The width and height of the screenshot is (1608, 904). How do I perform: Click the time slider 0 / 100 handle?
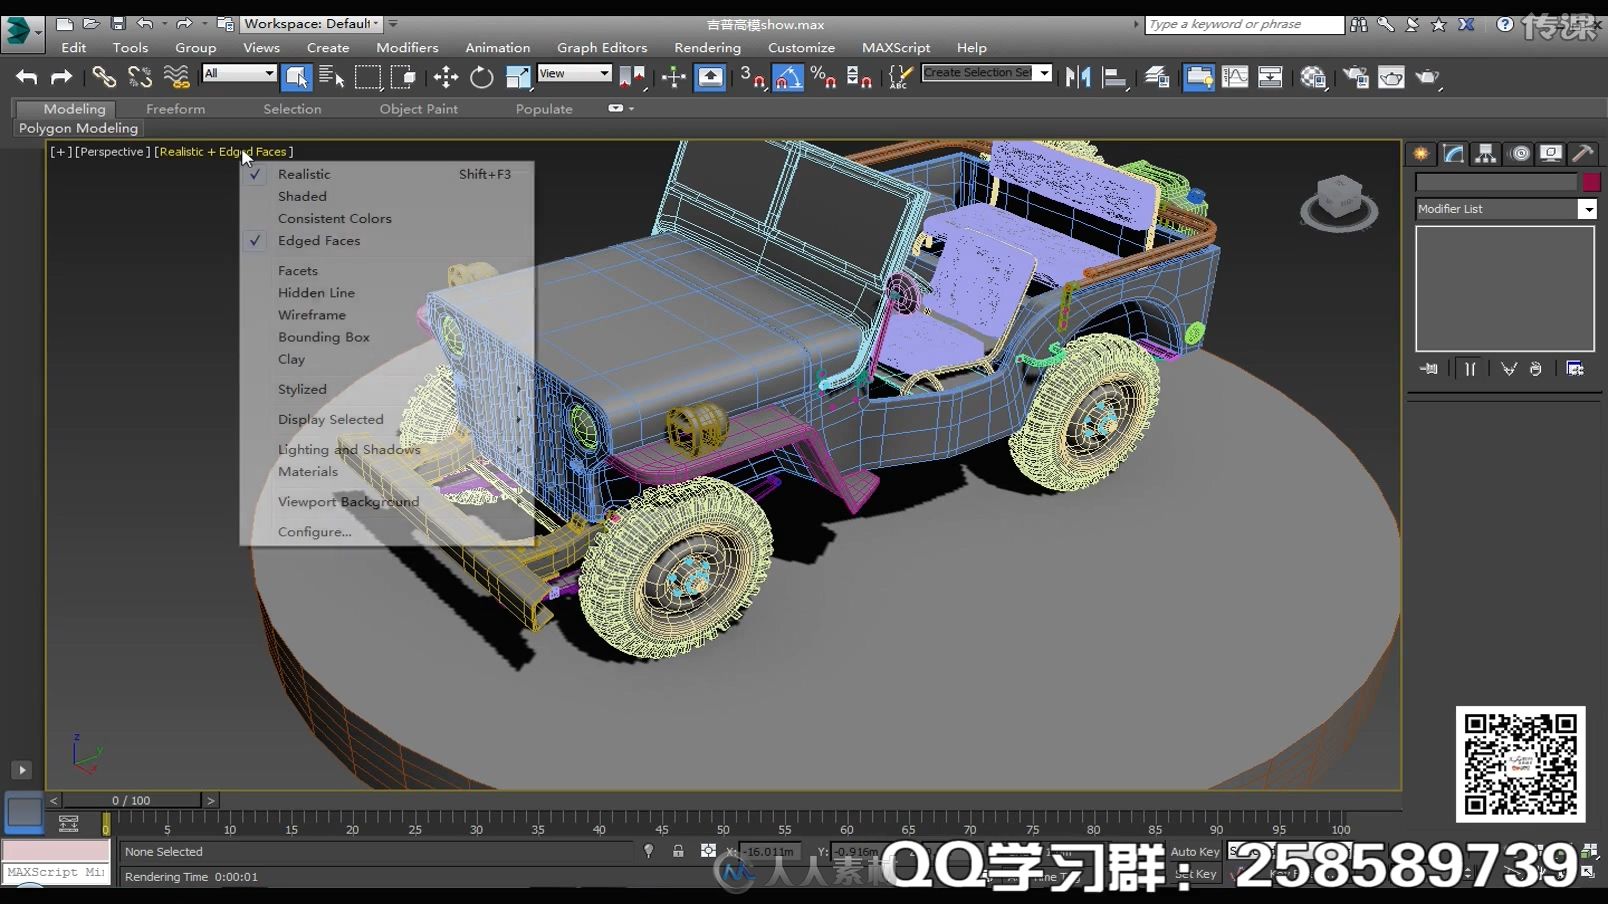click(x=131, y=800)
